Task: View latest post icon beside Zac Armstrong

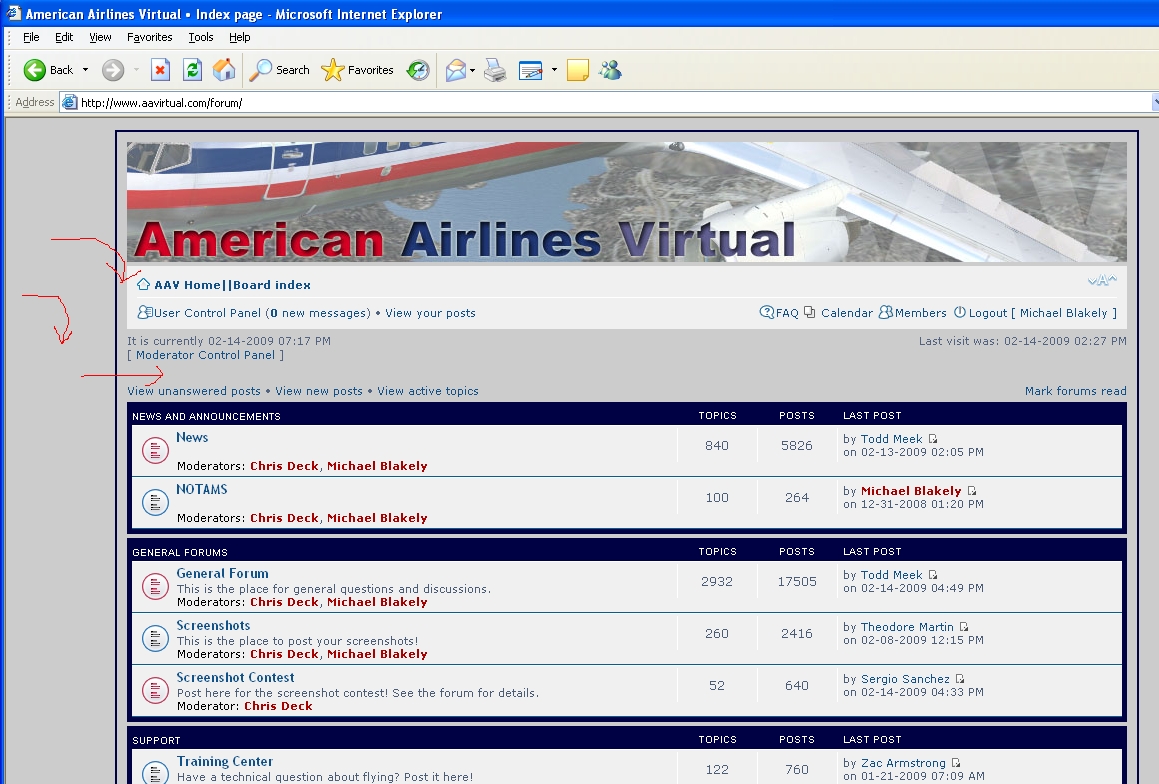Action: (956, 763)
